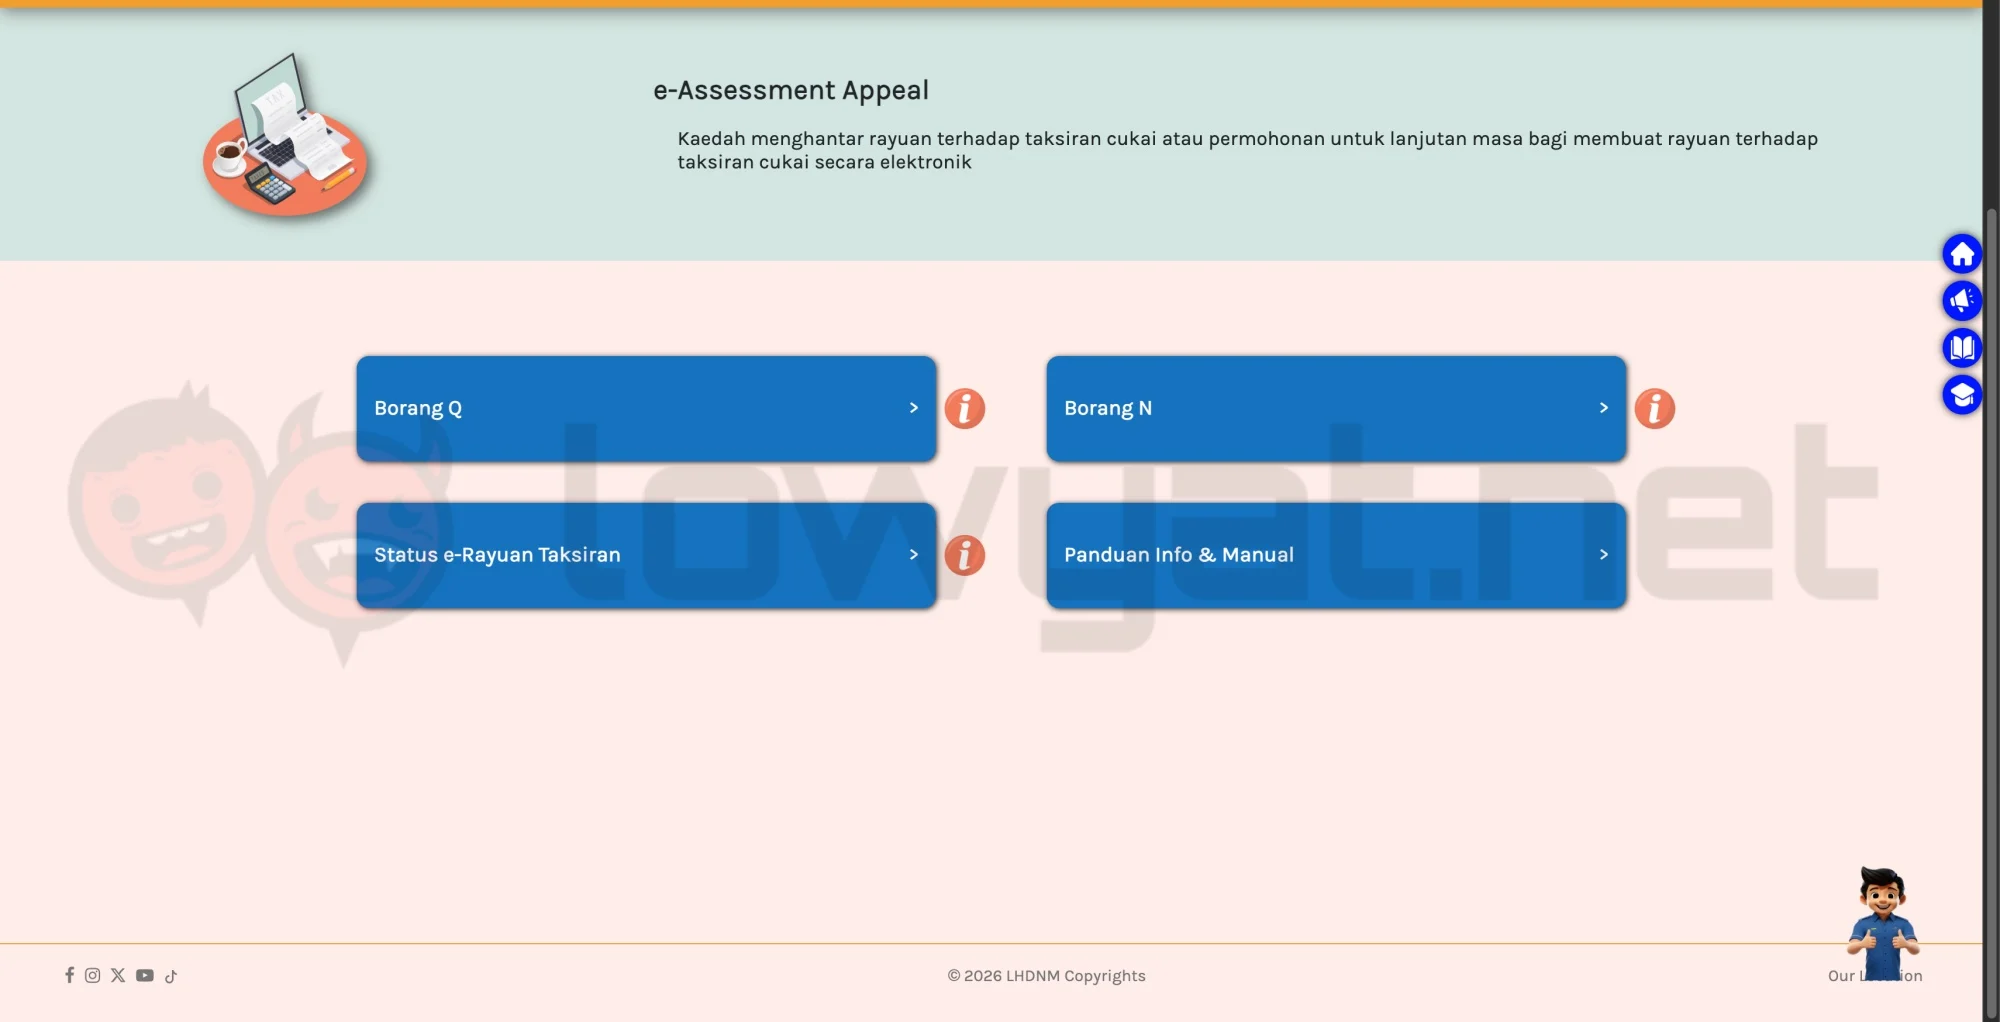The width and height of the screenshot is (2000, 1022).
Task: Click chevron on Status e-Rayuan Taksiran
Action: tap(913, 555)
